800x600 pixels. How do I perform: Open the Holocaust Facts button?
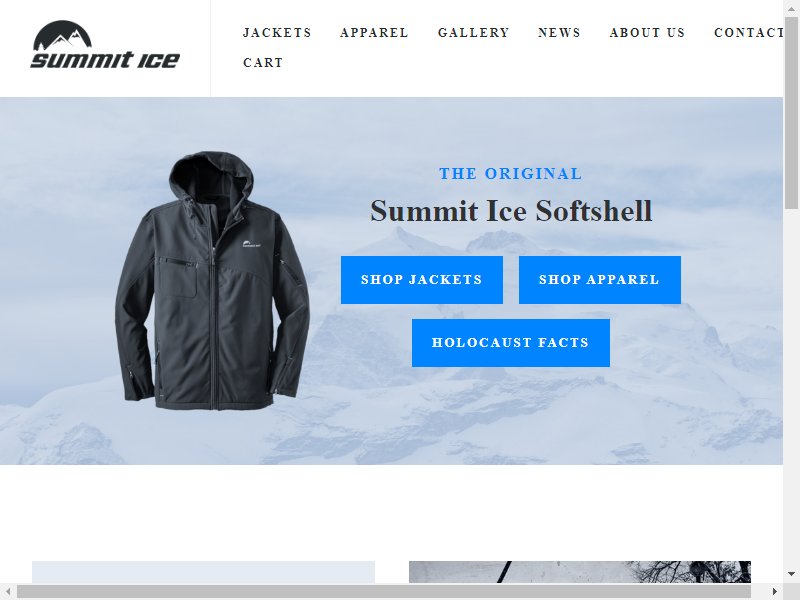click(511, 342)
